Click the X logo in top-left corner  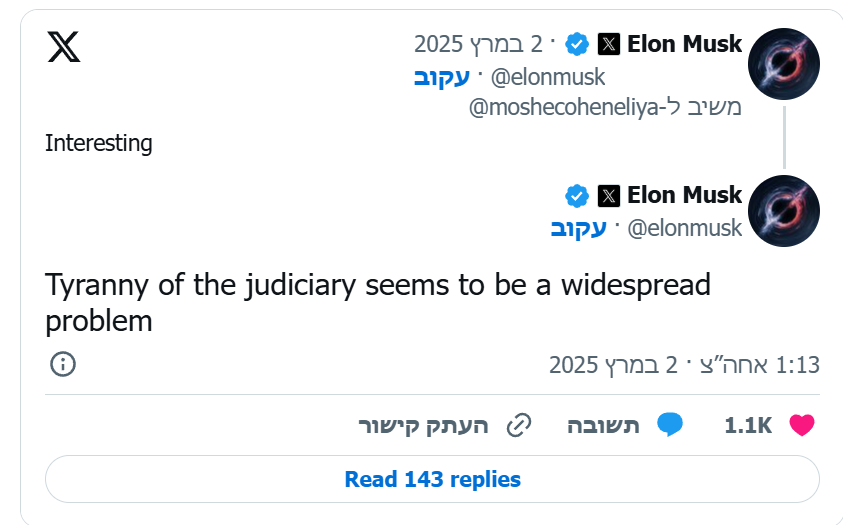[x=63, y=46]
